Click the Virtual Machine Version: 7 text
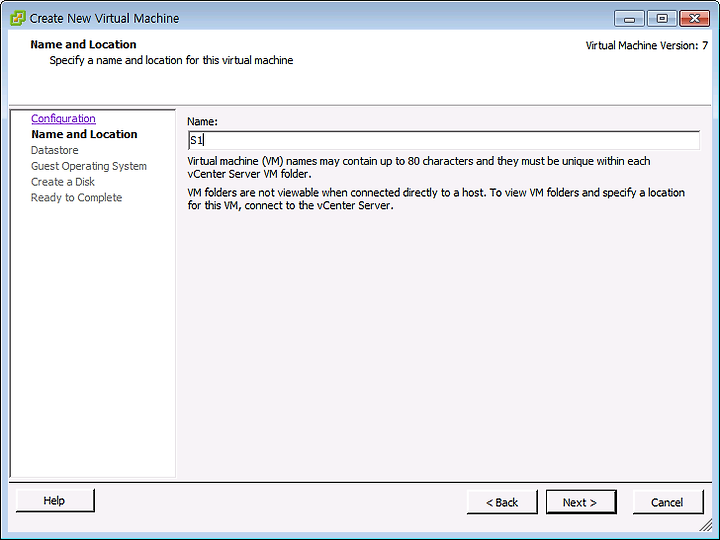 pos(647,45)
